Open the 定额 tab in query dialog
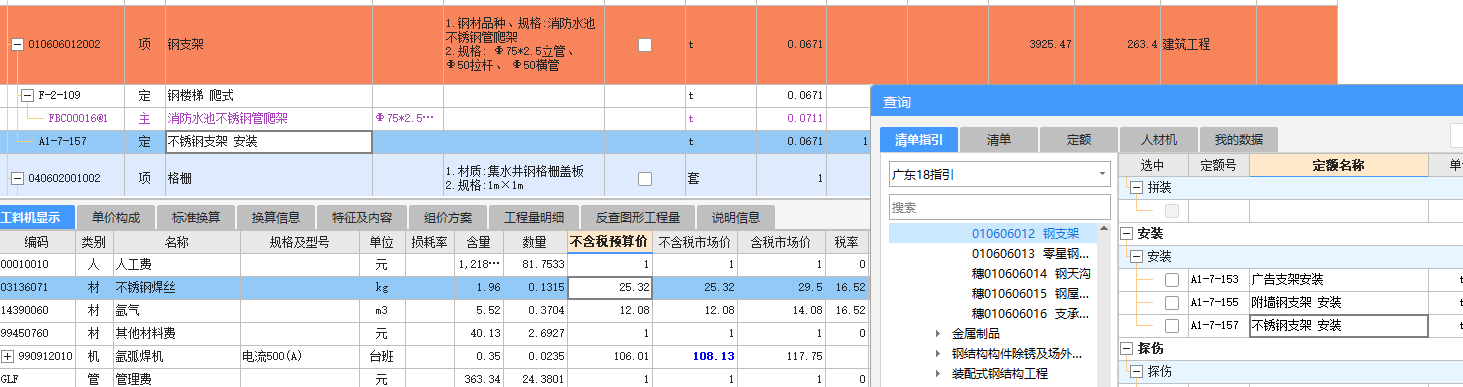Screen dimensions: 1463x387 tap(1078, 139)
